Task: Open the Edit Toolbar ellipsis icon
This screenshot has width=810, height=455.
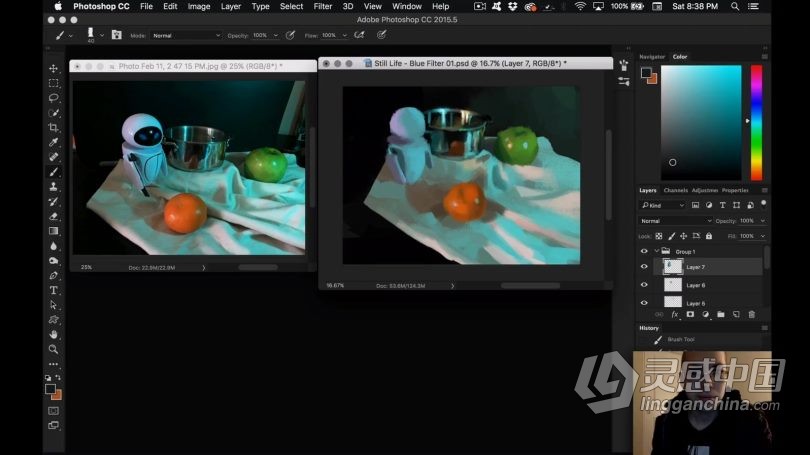Action: tap(53, 364)
